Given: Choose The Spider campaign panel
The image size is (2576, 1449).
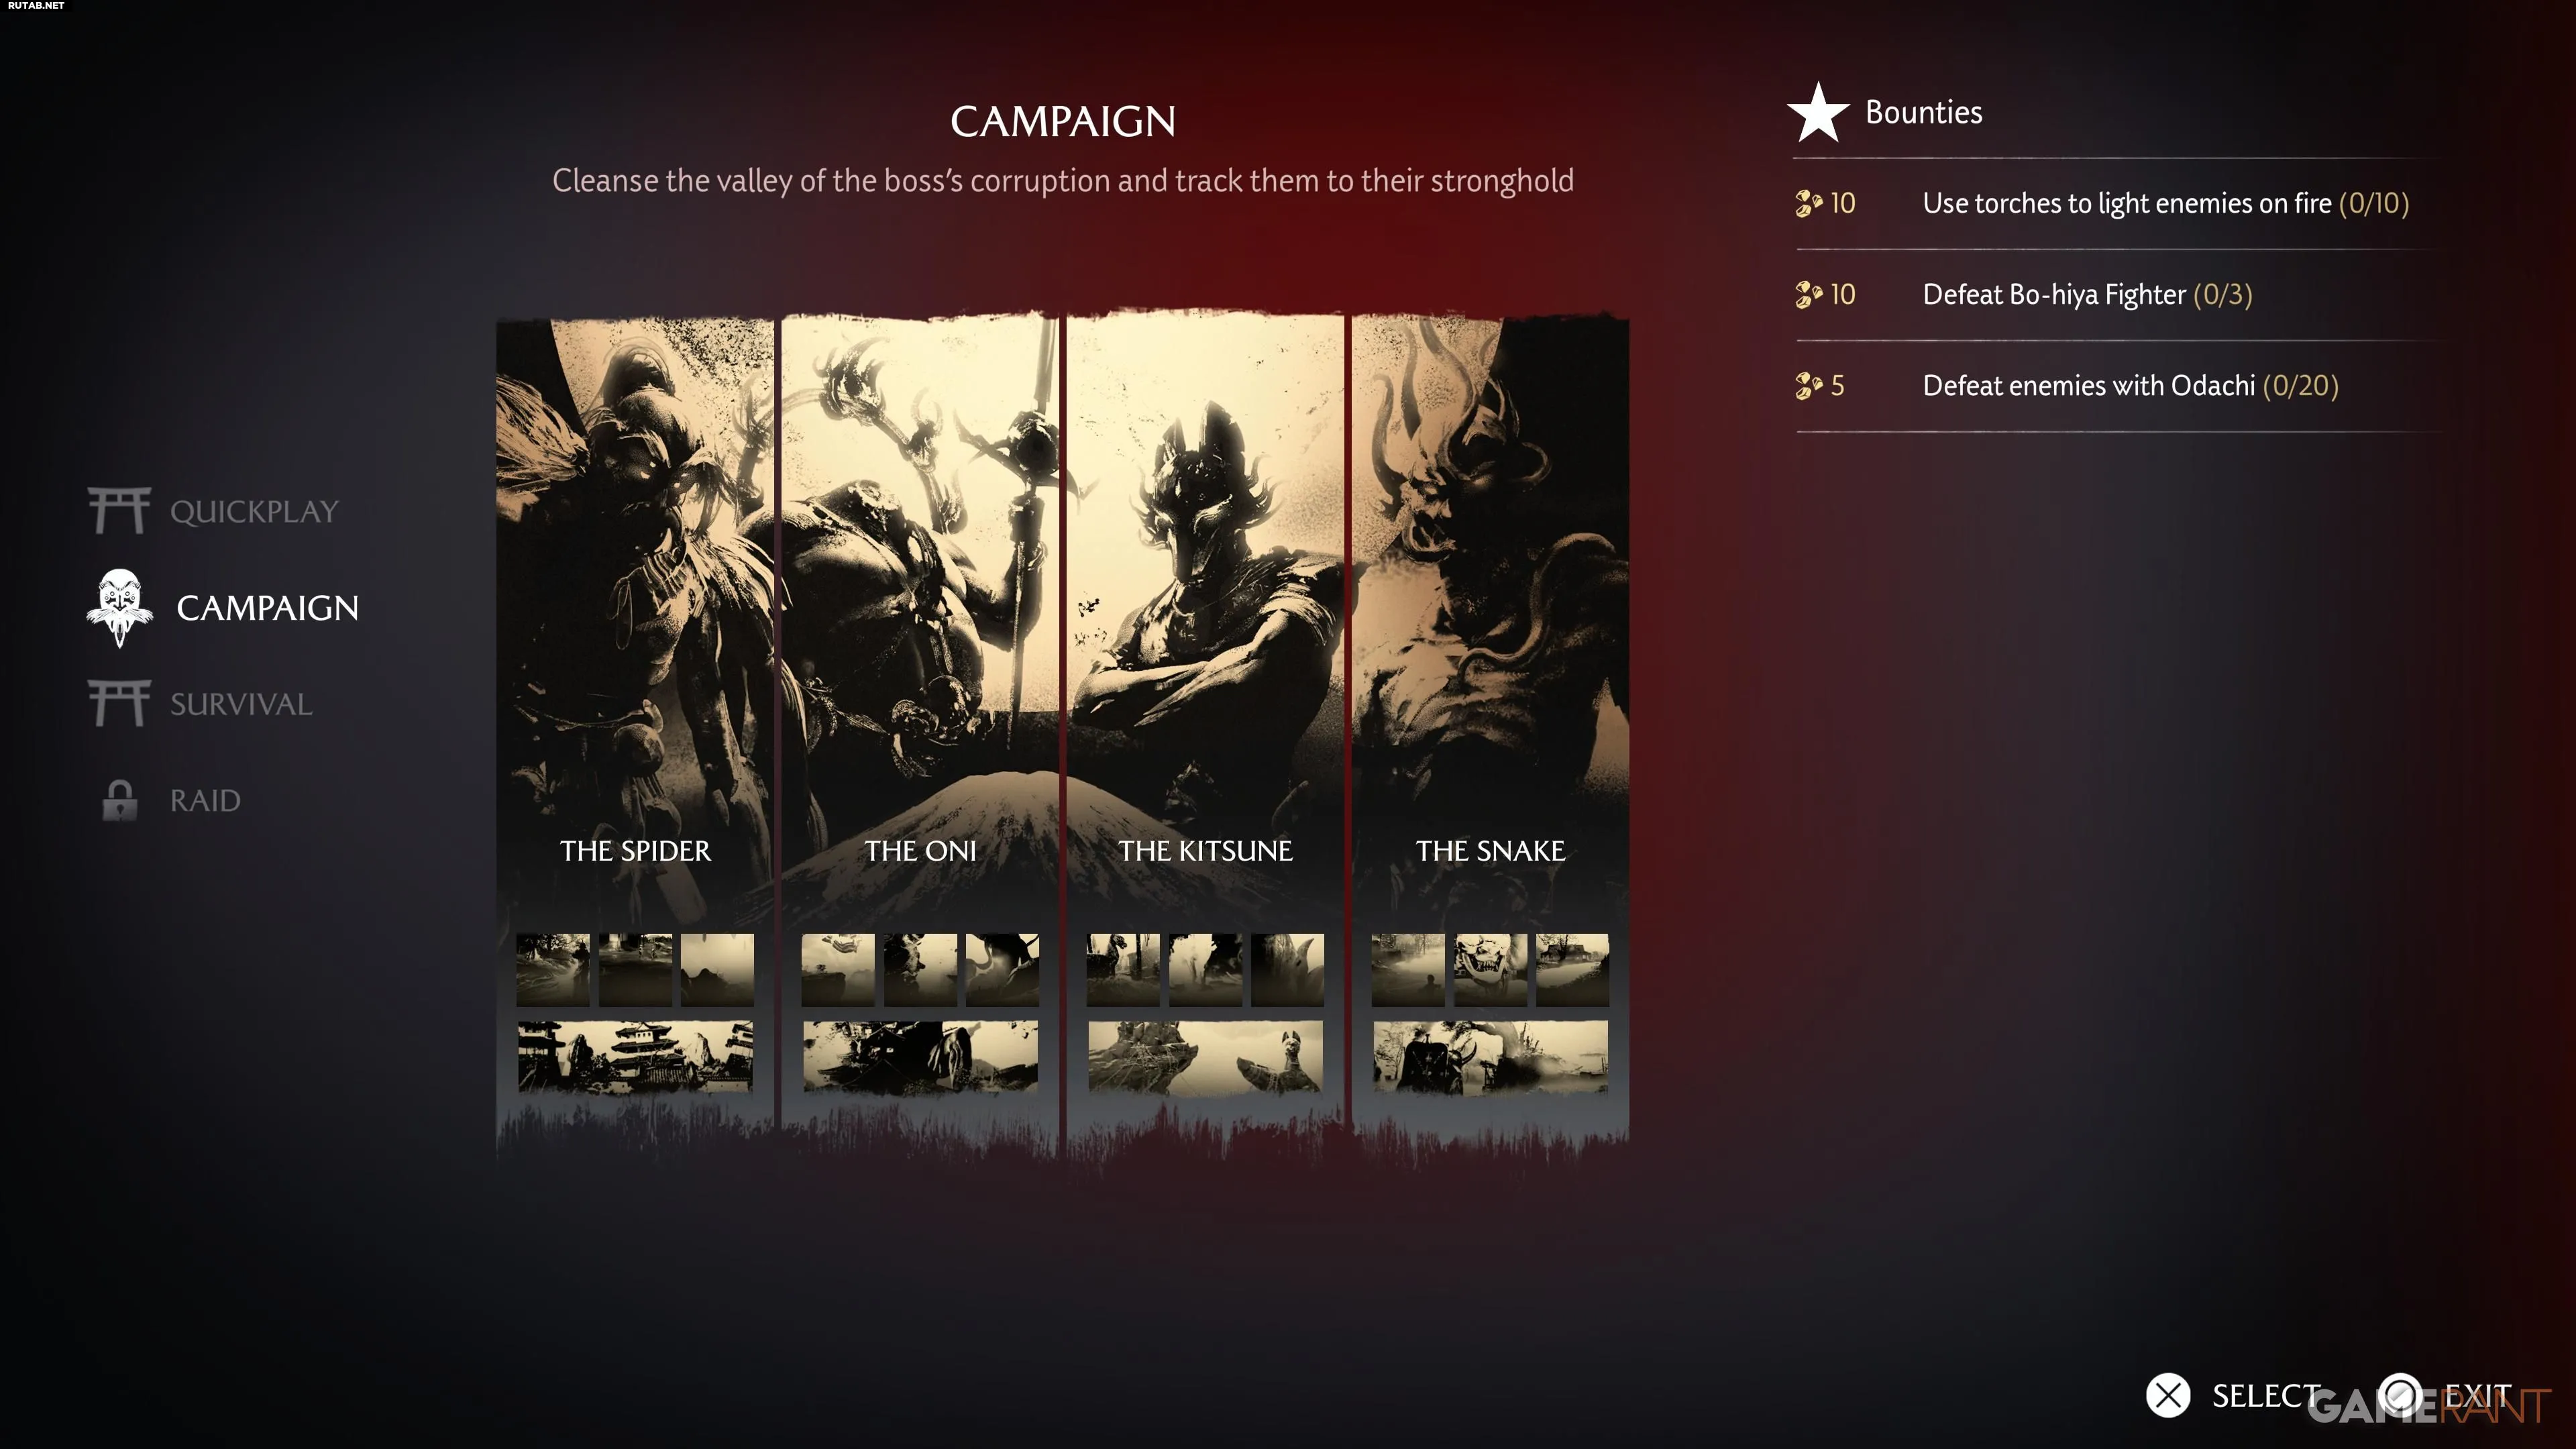Looking at the screenshot, I should click(x=635, y=735).
